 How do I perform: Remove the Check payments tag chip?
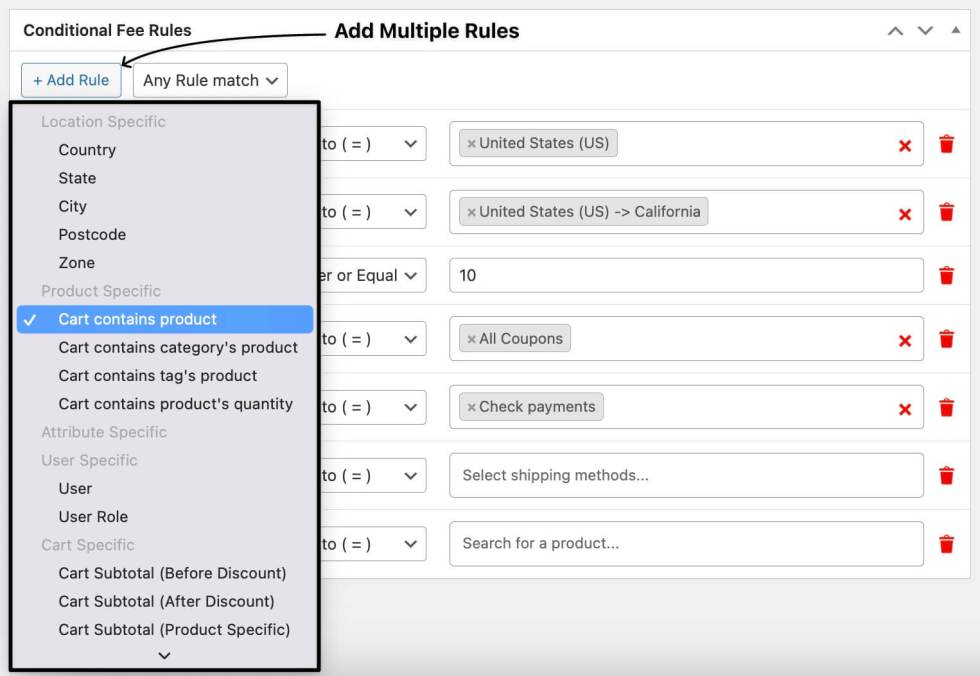point(472,408)
